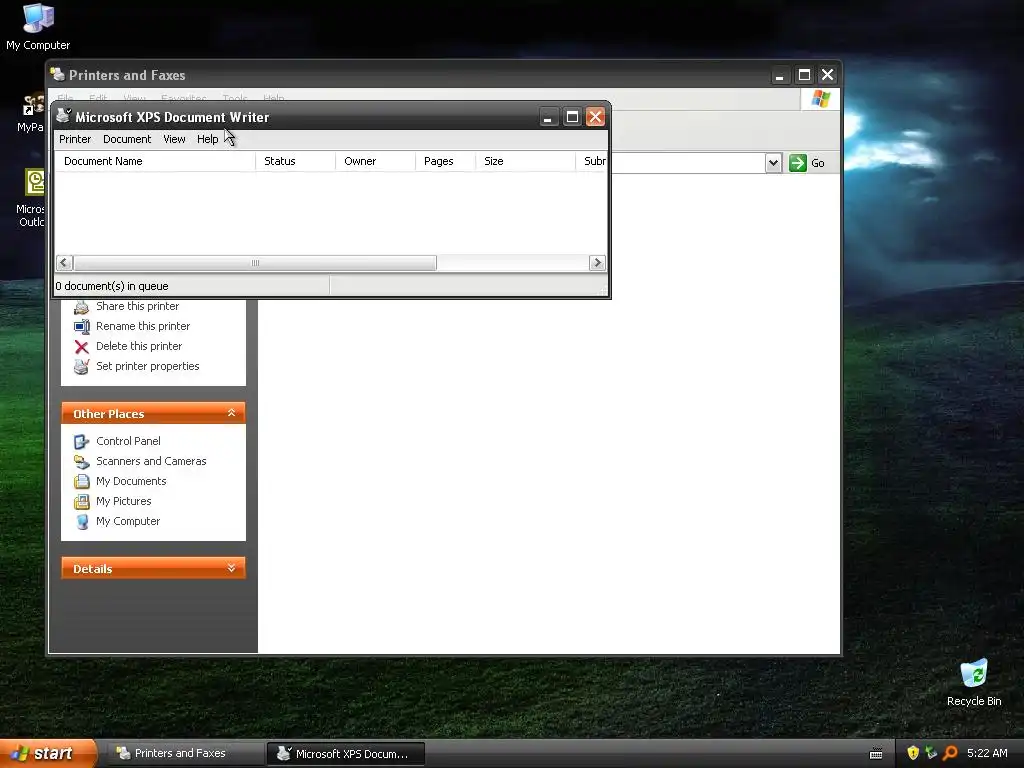Open Scanners and Cameras link
Viewport: 1024px width, 768px height.
(x=151, y=461)
